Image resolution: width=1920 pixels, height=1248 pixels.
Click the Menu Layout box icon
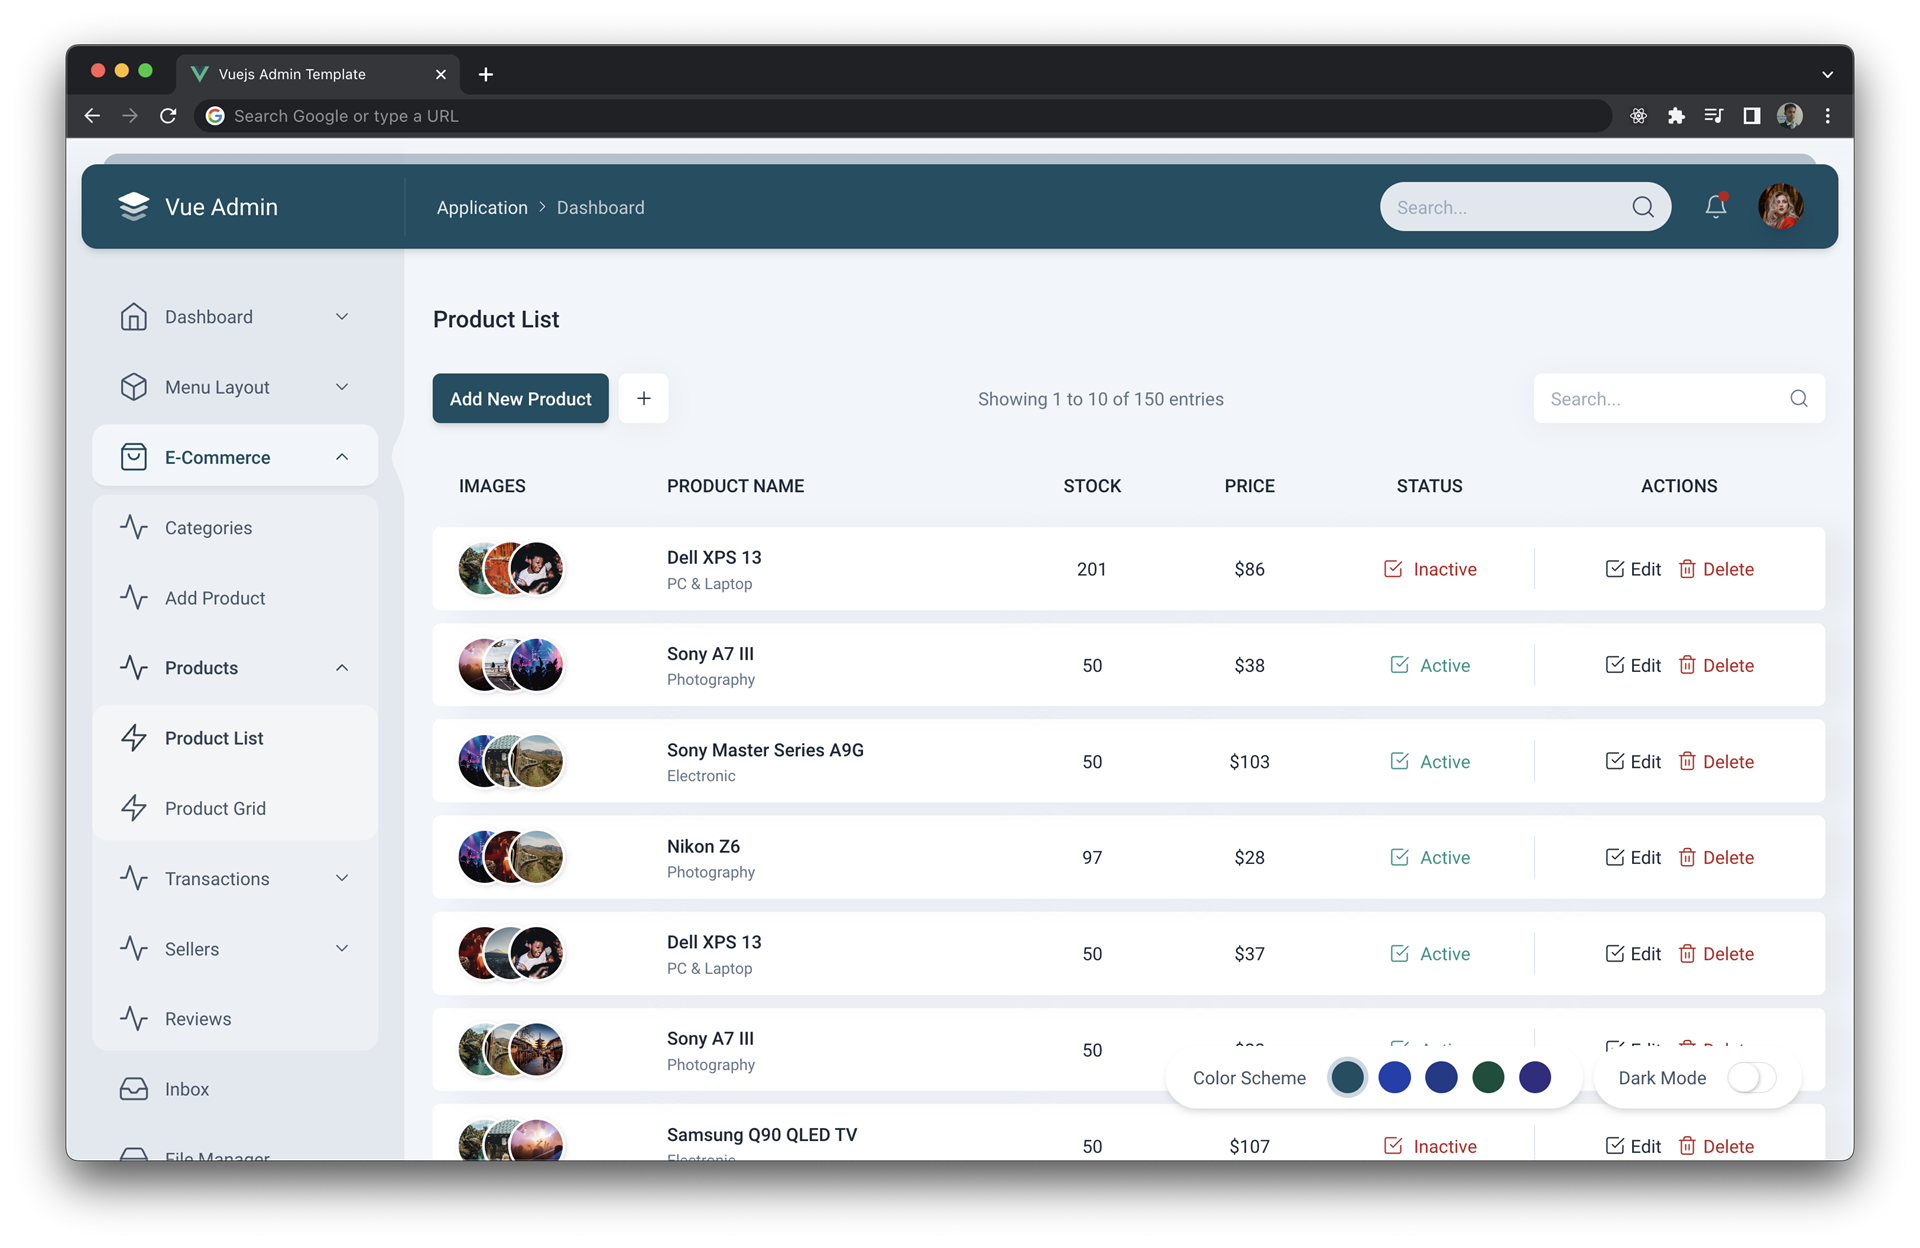point(133,387)
